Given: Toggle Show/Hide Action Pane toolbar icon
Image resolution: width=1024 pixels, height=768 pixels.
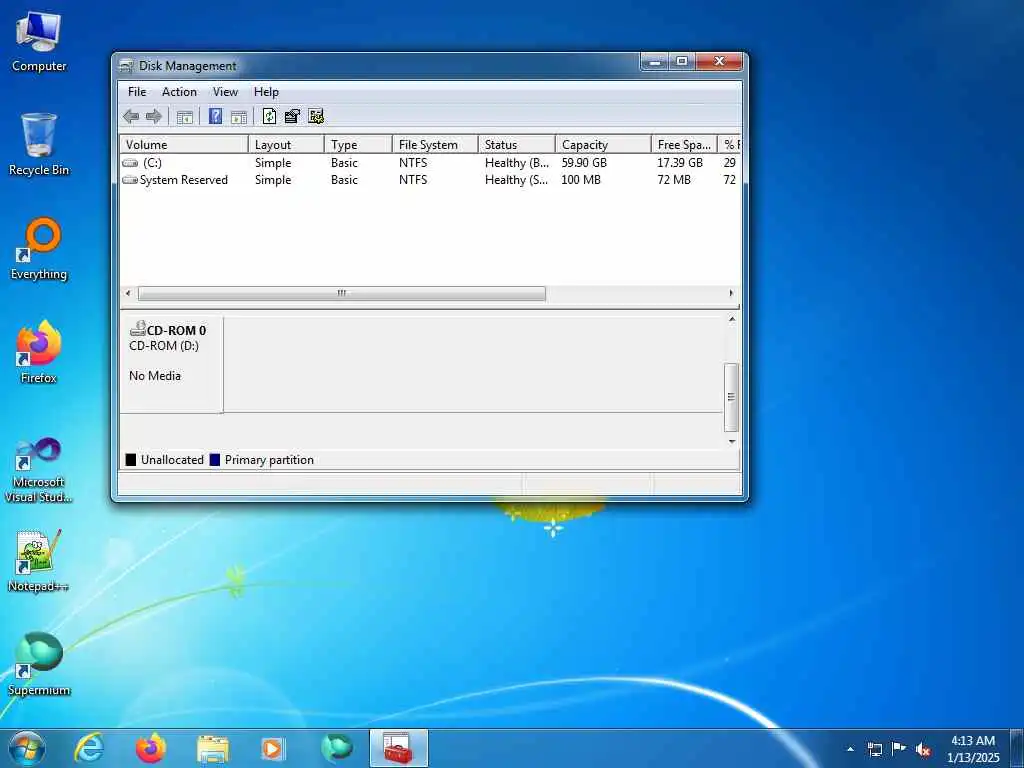Looking at the screenshot, I should [239, 117].
